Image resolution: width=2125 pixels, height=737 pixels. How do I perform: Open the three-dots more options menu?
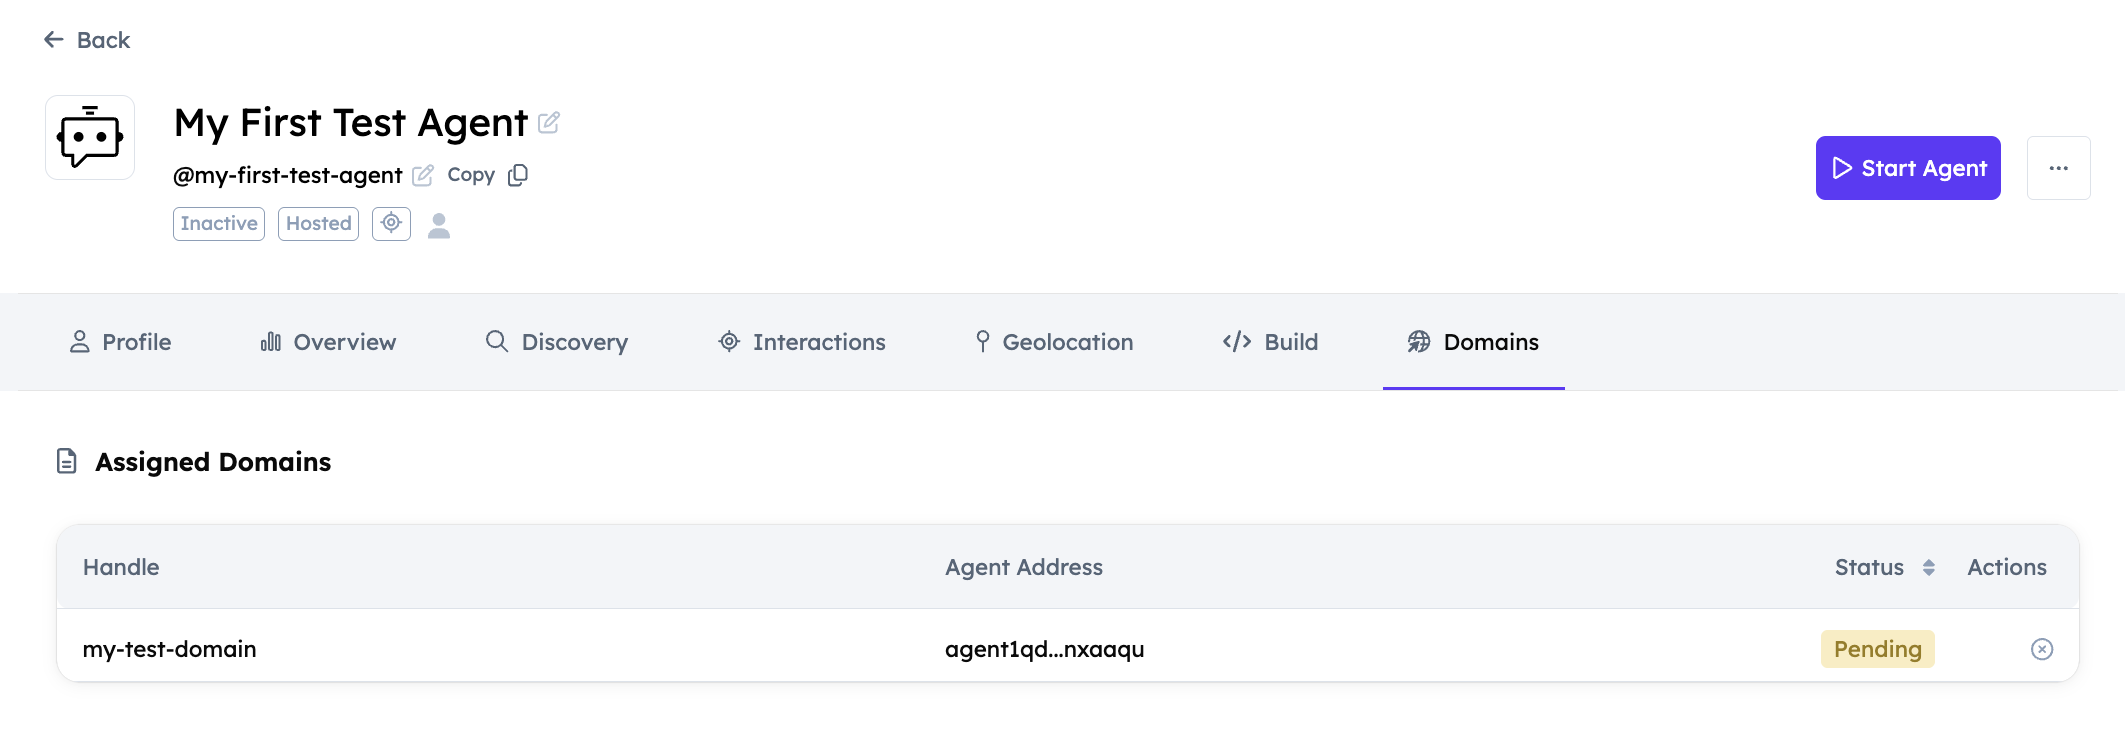click(x=2058, y=168)
